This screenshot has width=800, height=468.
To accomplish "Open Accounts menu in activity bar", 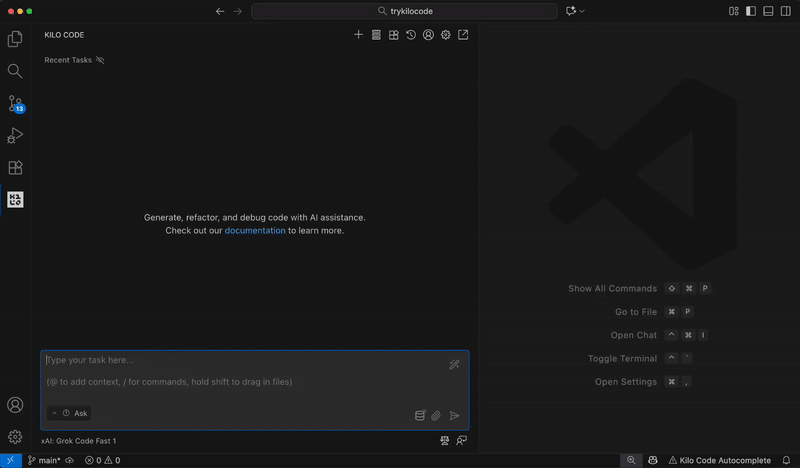I will pyautogui.click(x=15, y=405).
